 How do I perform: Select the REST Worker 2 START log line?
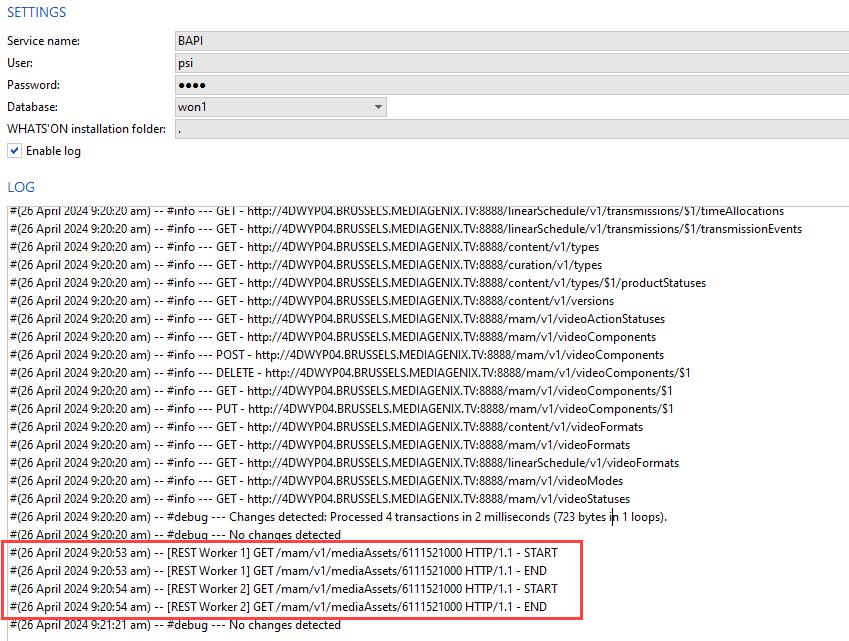[284, 589]
